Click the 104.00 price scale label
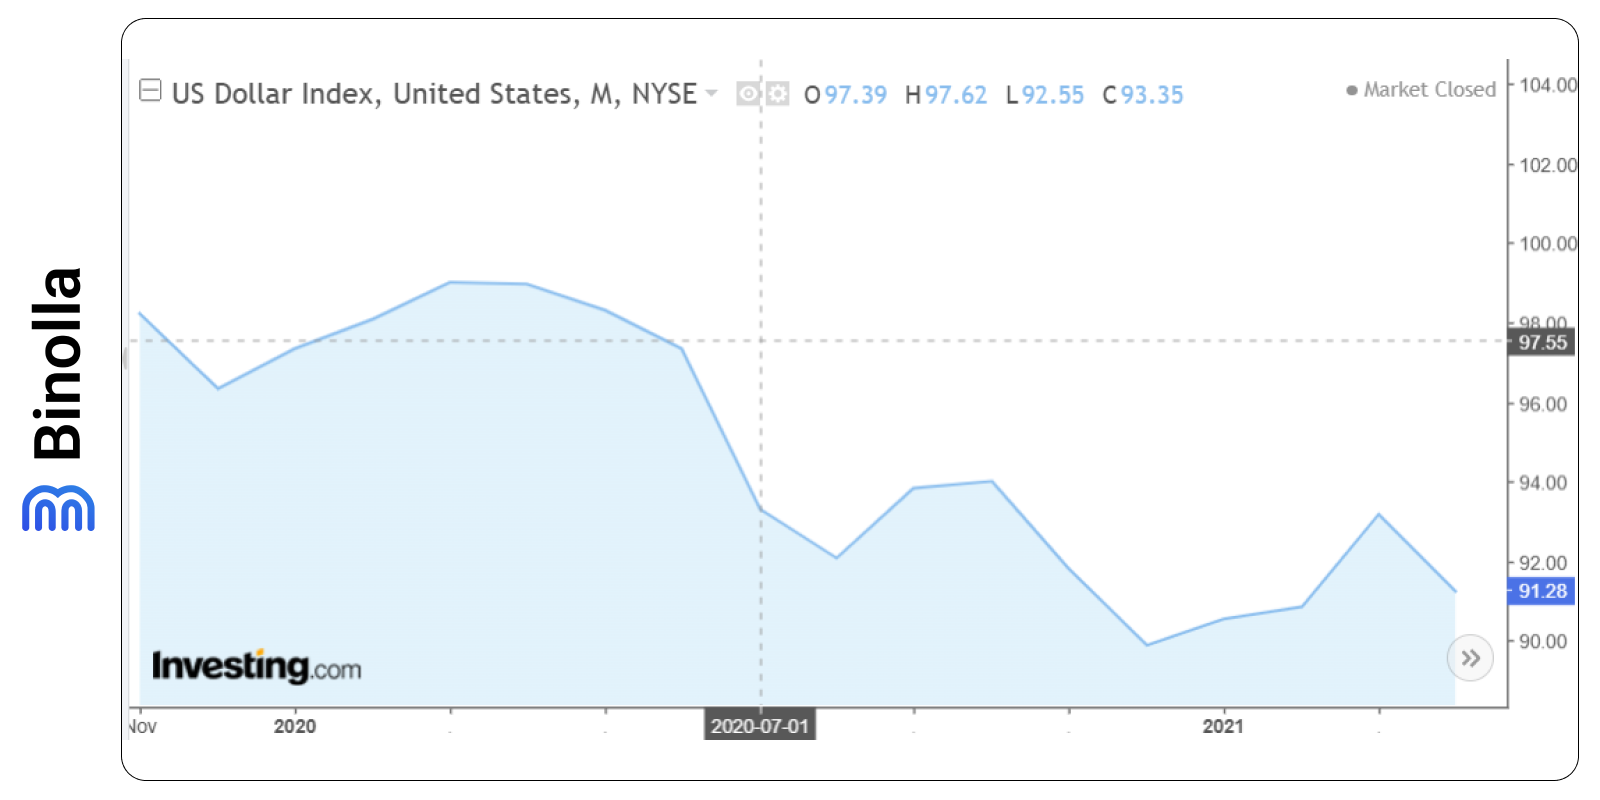1600x800 pixels. click(x=1547, y=85)
